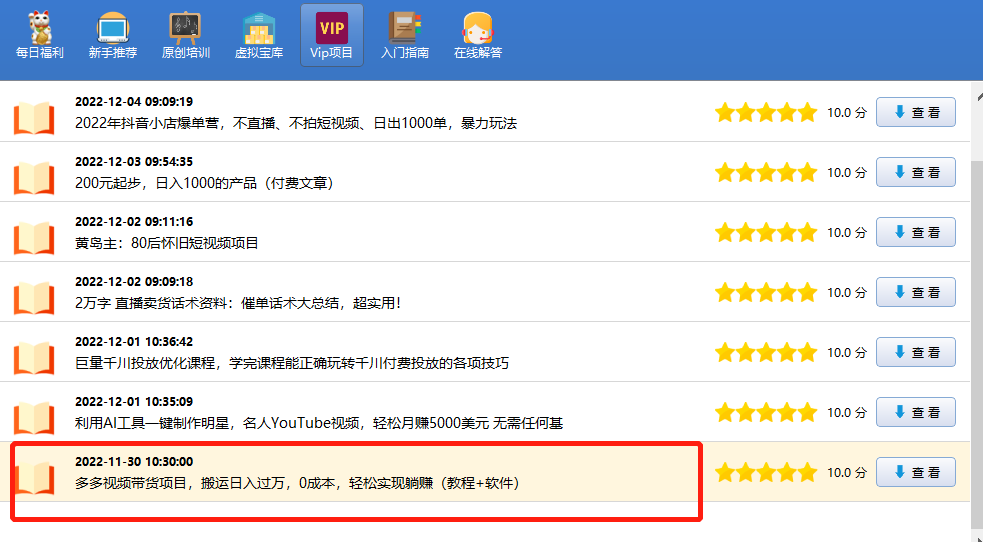Click book icon for 黄岛主 80后怀旧 entry
The width and height of the screenshot is (983, 542).
tap(34, 239)
